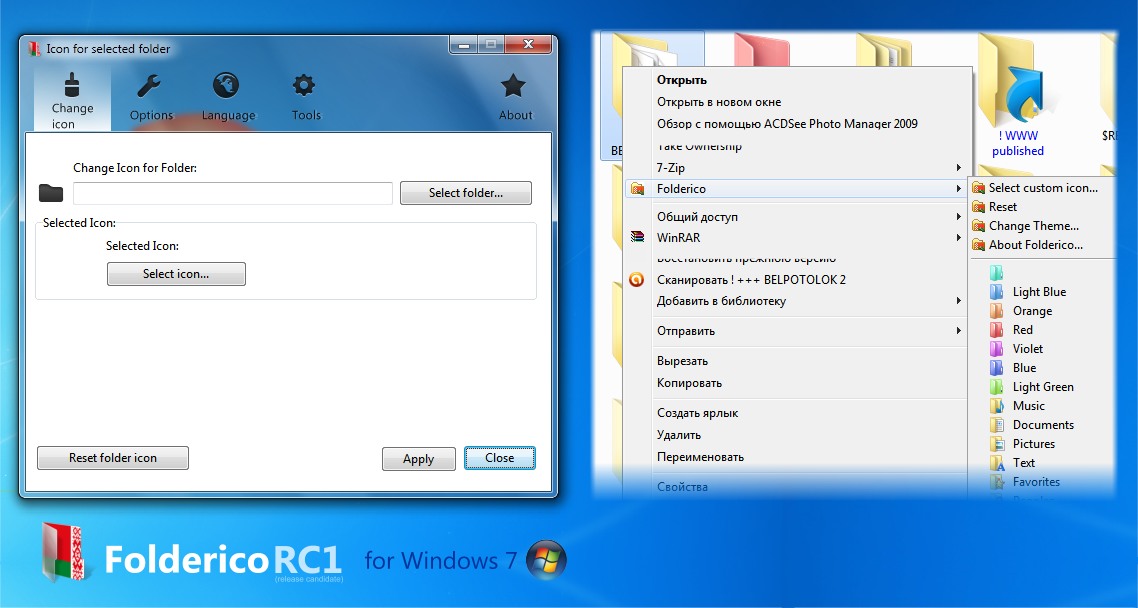The height and width of the screenshot is (608, 1138).
Task: Choose Удалить in the context menu
Action: [798, 435]
